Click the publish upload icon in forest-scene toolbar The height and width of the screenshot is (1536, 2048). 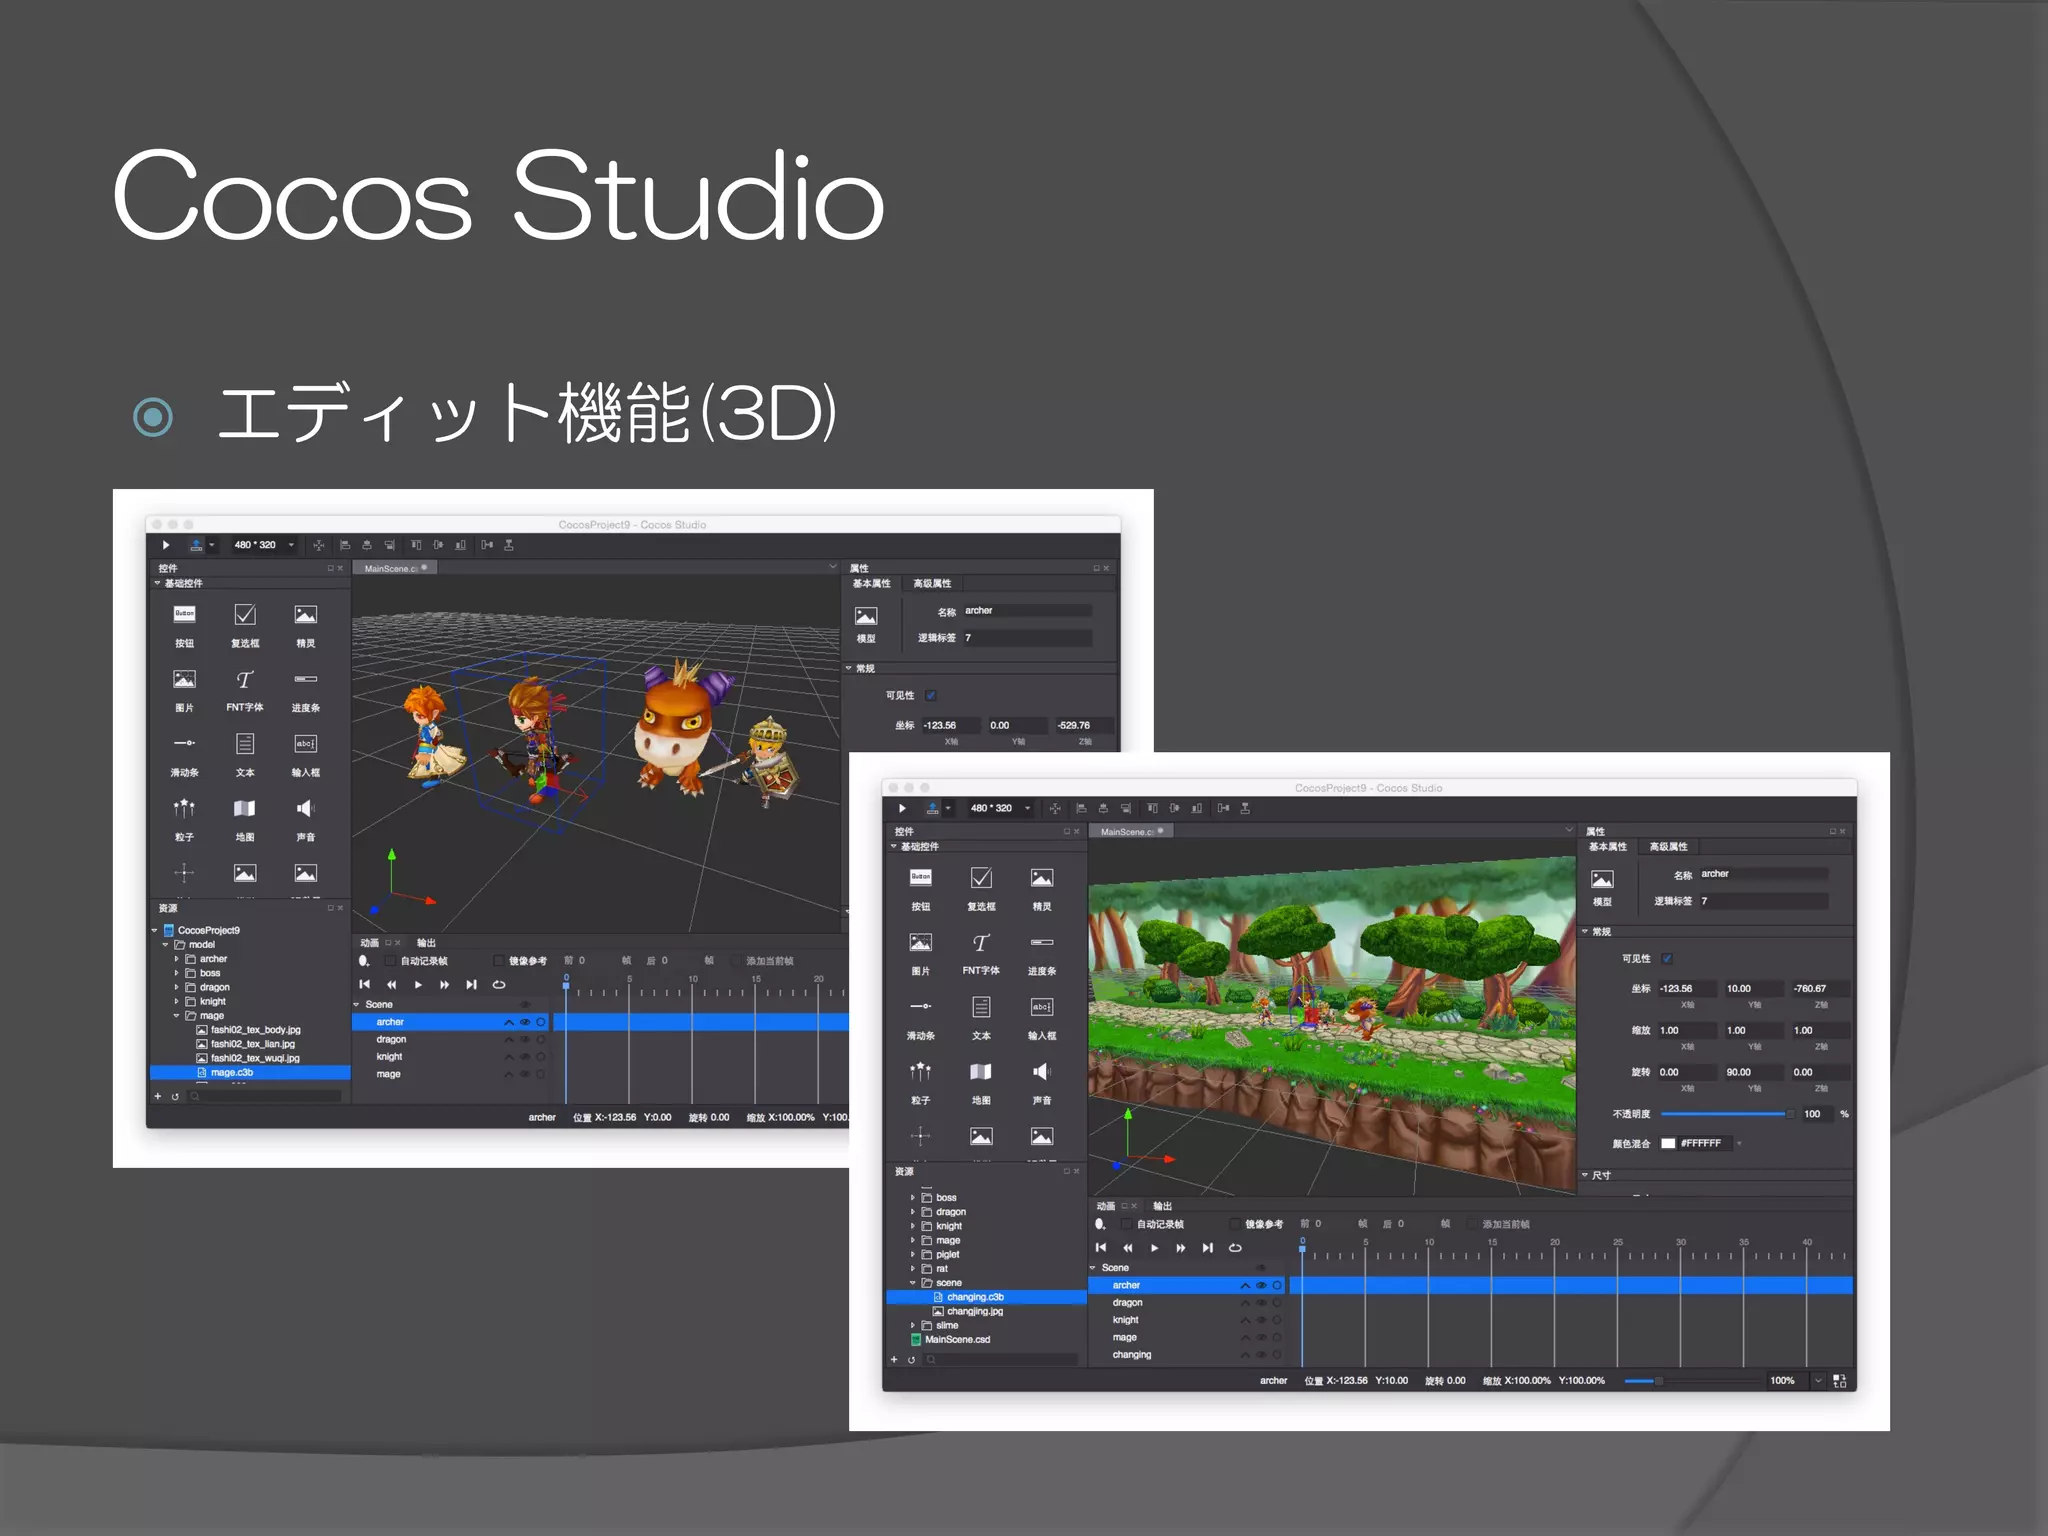(932, 808)
